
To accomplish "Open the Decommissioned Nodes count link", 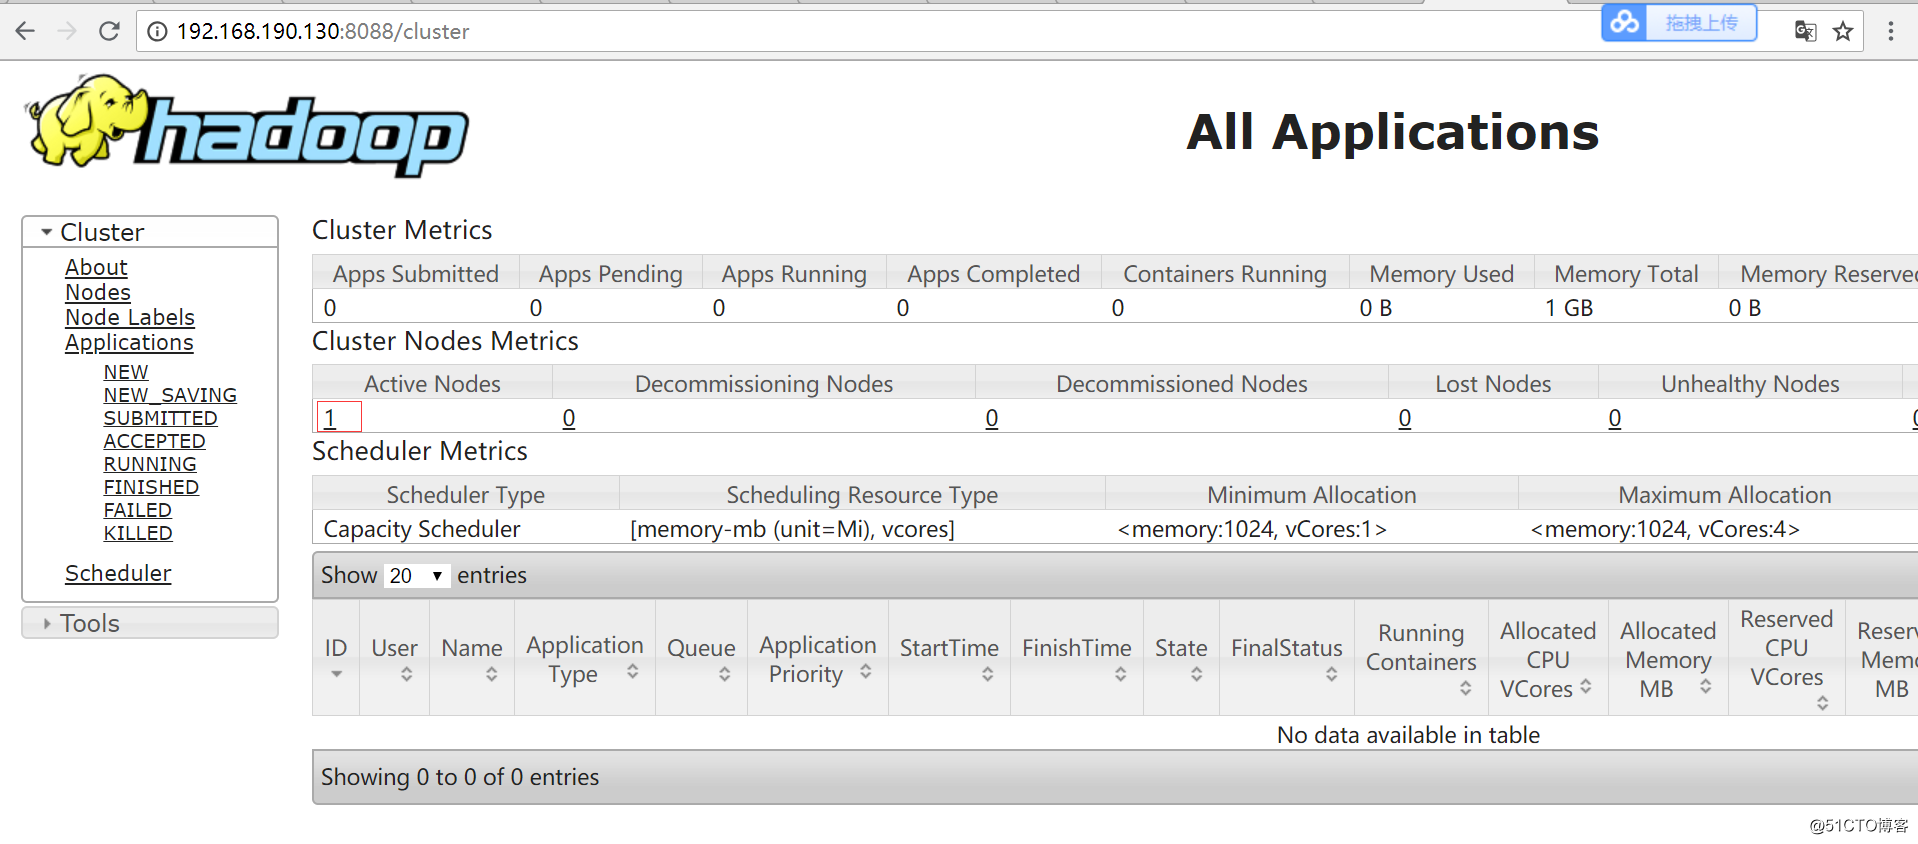I will [x=992, y=418].
